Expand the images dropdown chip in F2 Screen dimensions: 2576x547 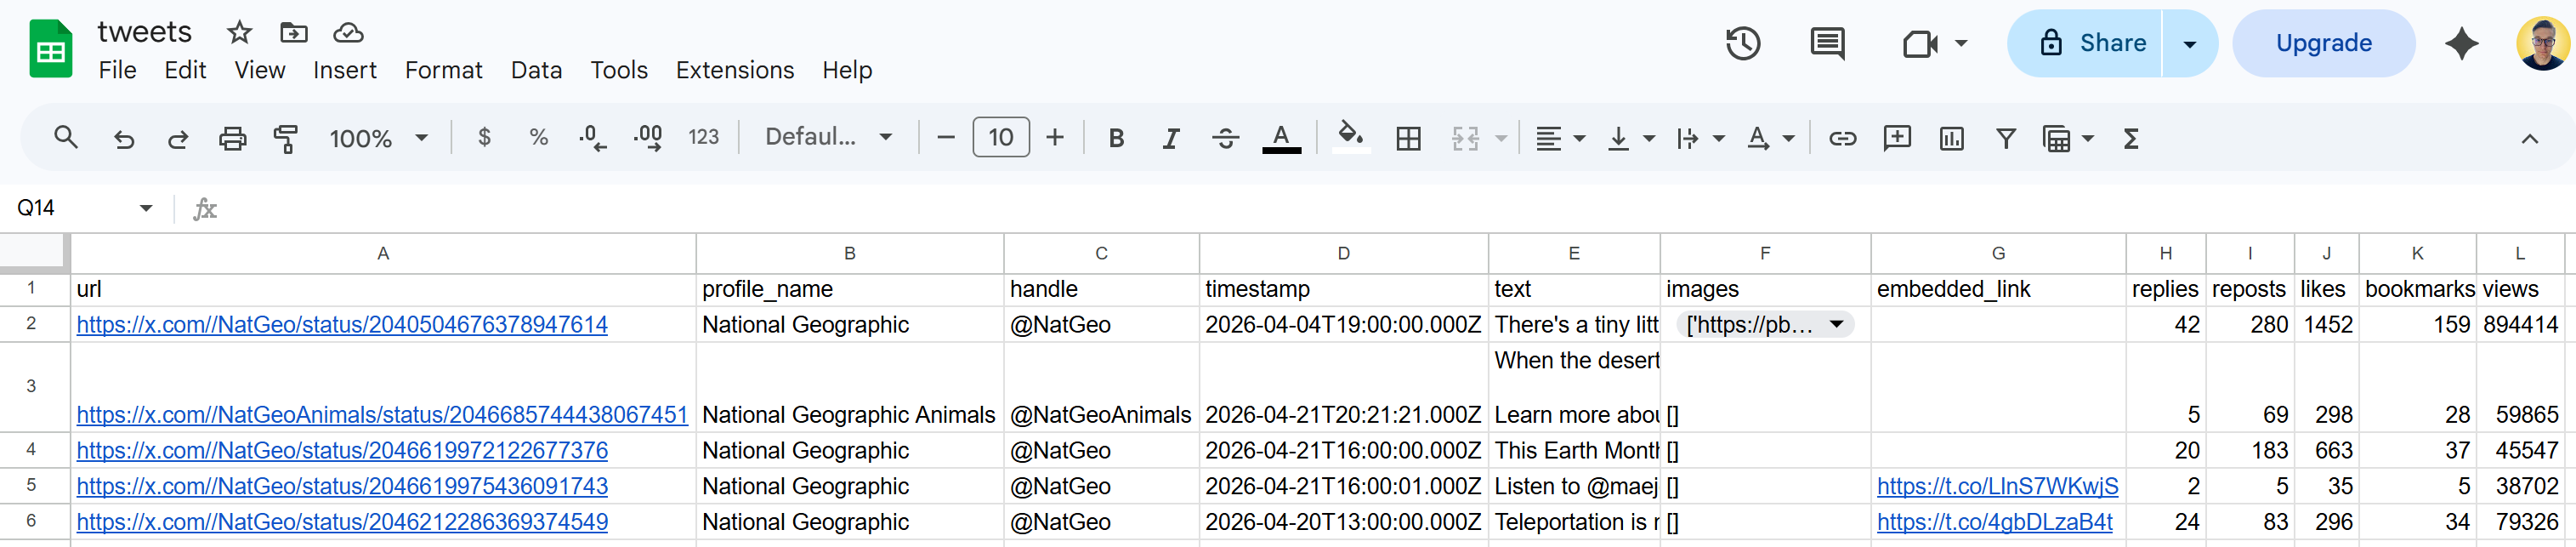pos(1836,324)
